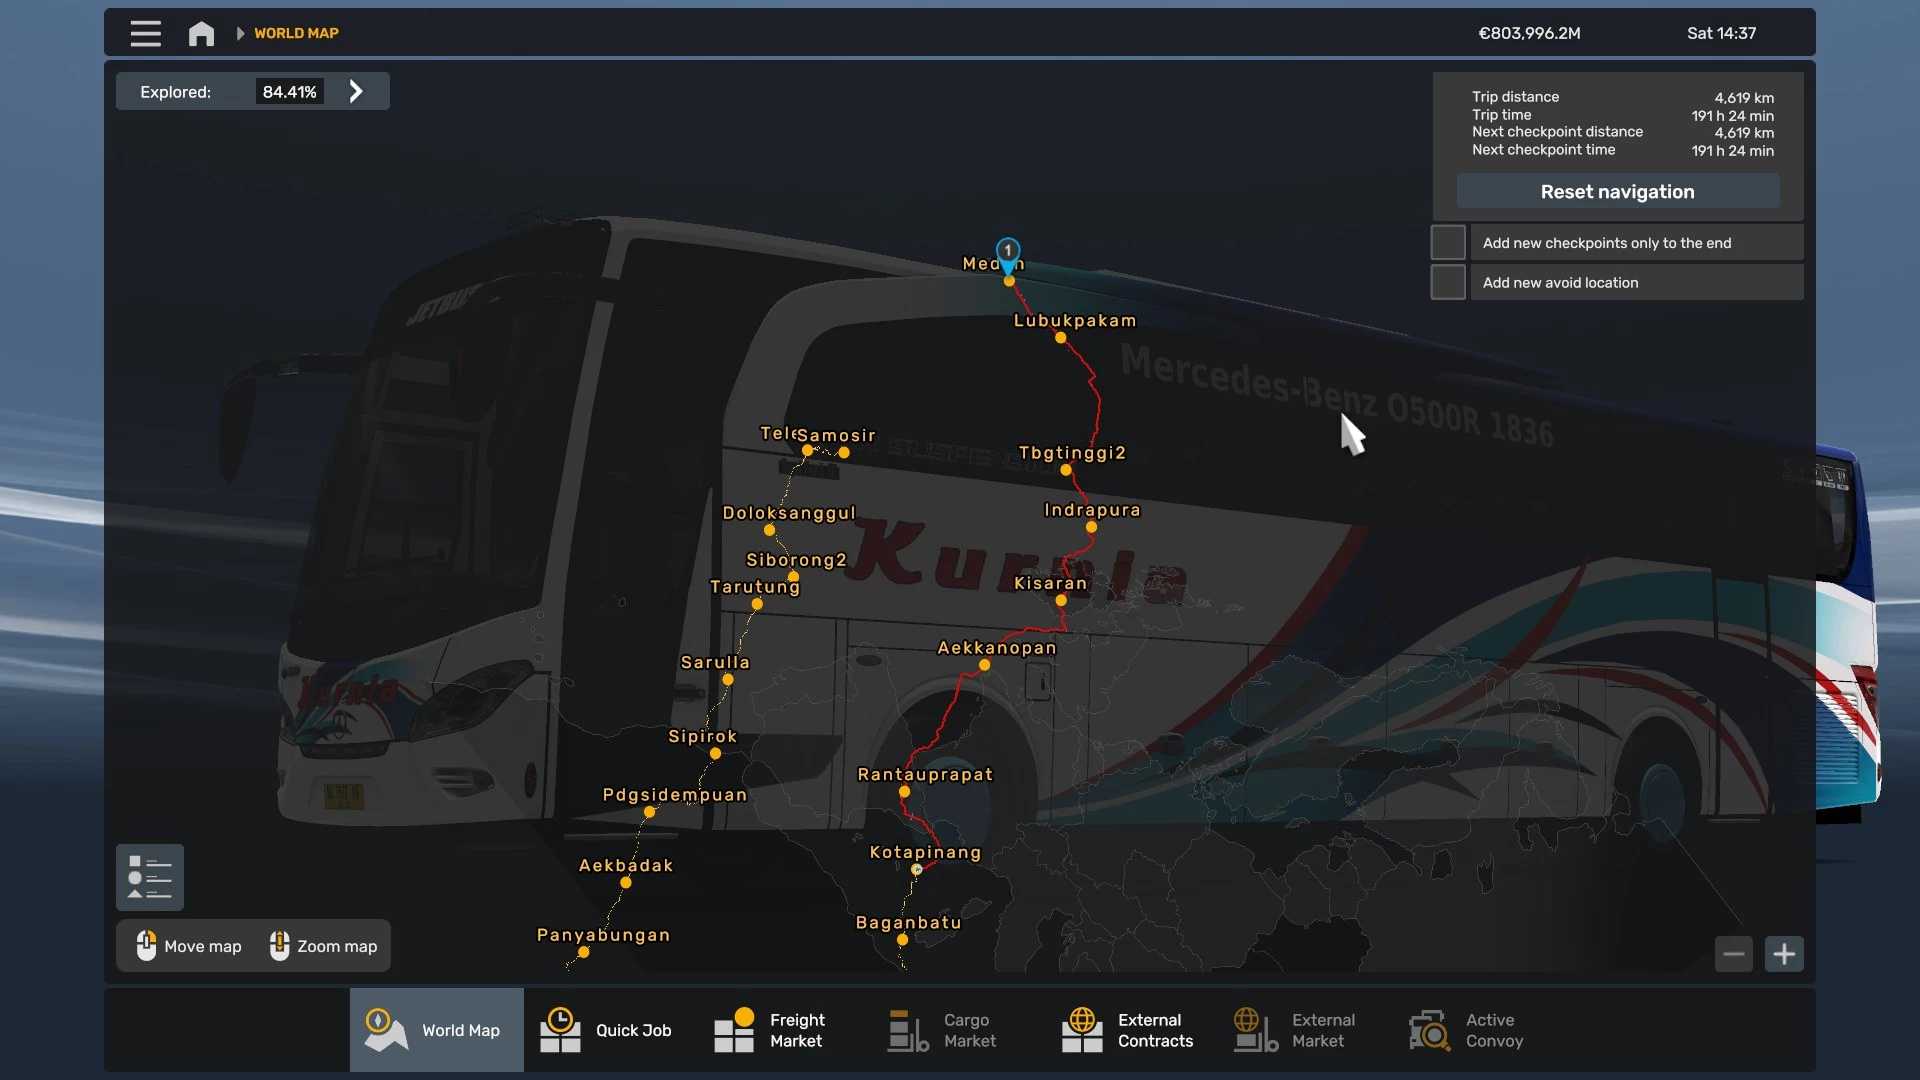Switch to the Cargo Market tab
Image resolution: width=1920 pixels, height=1080 pixels.
[942, 1030]
